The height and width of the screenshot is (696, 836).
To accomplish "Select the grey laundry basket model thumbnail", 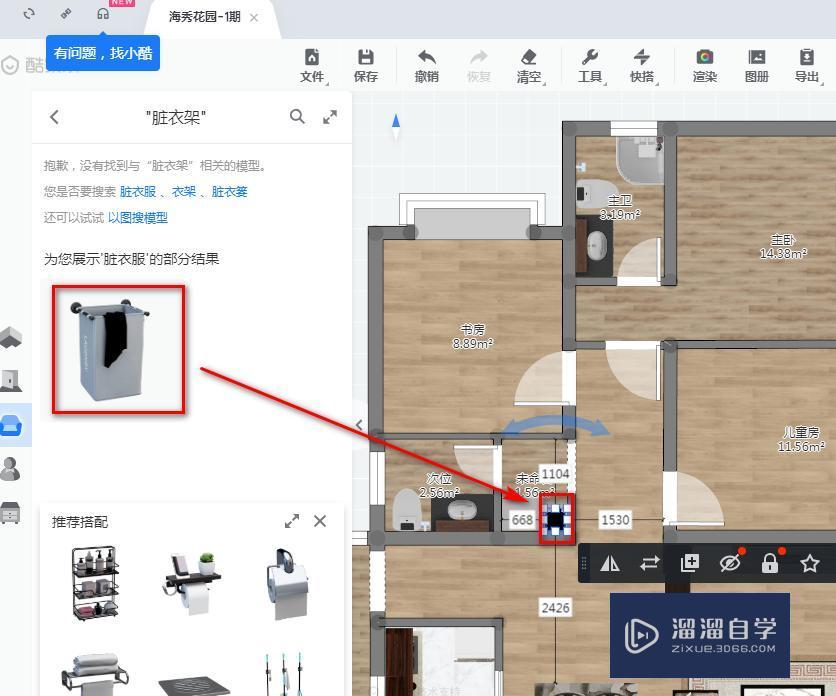I will [x=118, y=349].
